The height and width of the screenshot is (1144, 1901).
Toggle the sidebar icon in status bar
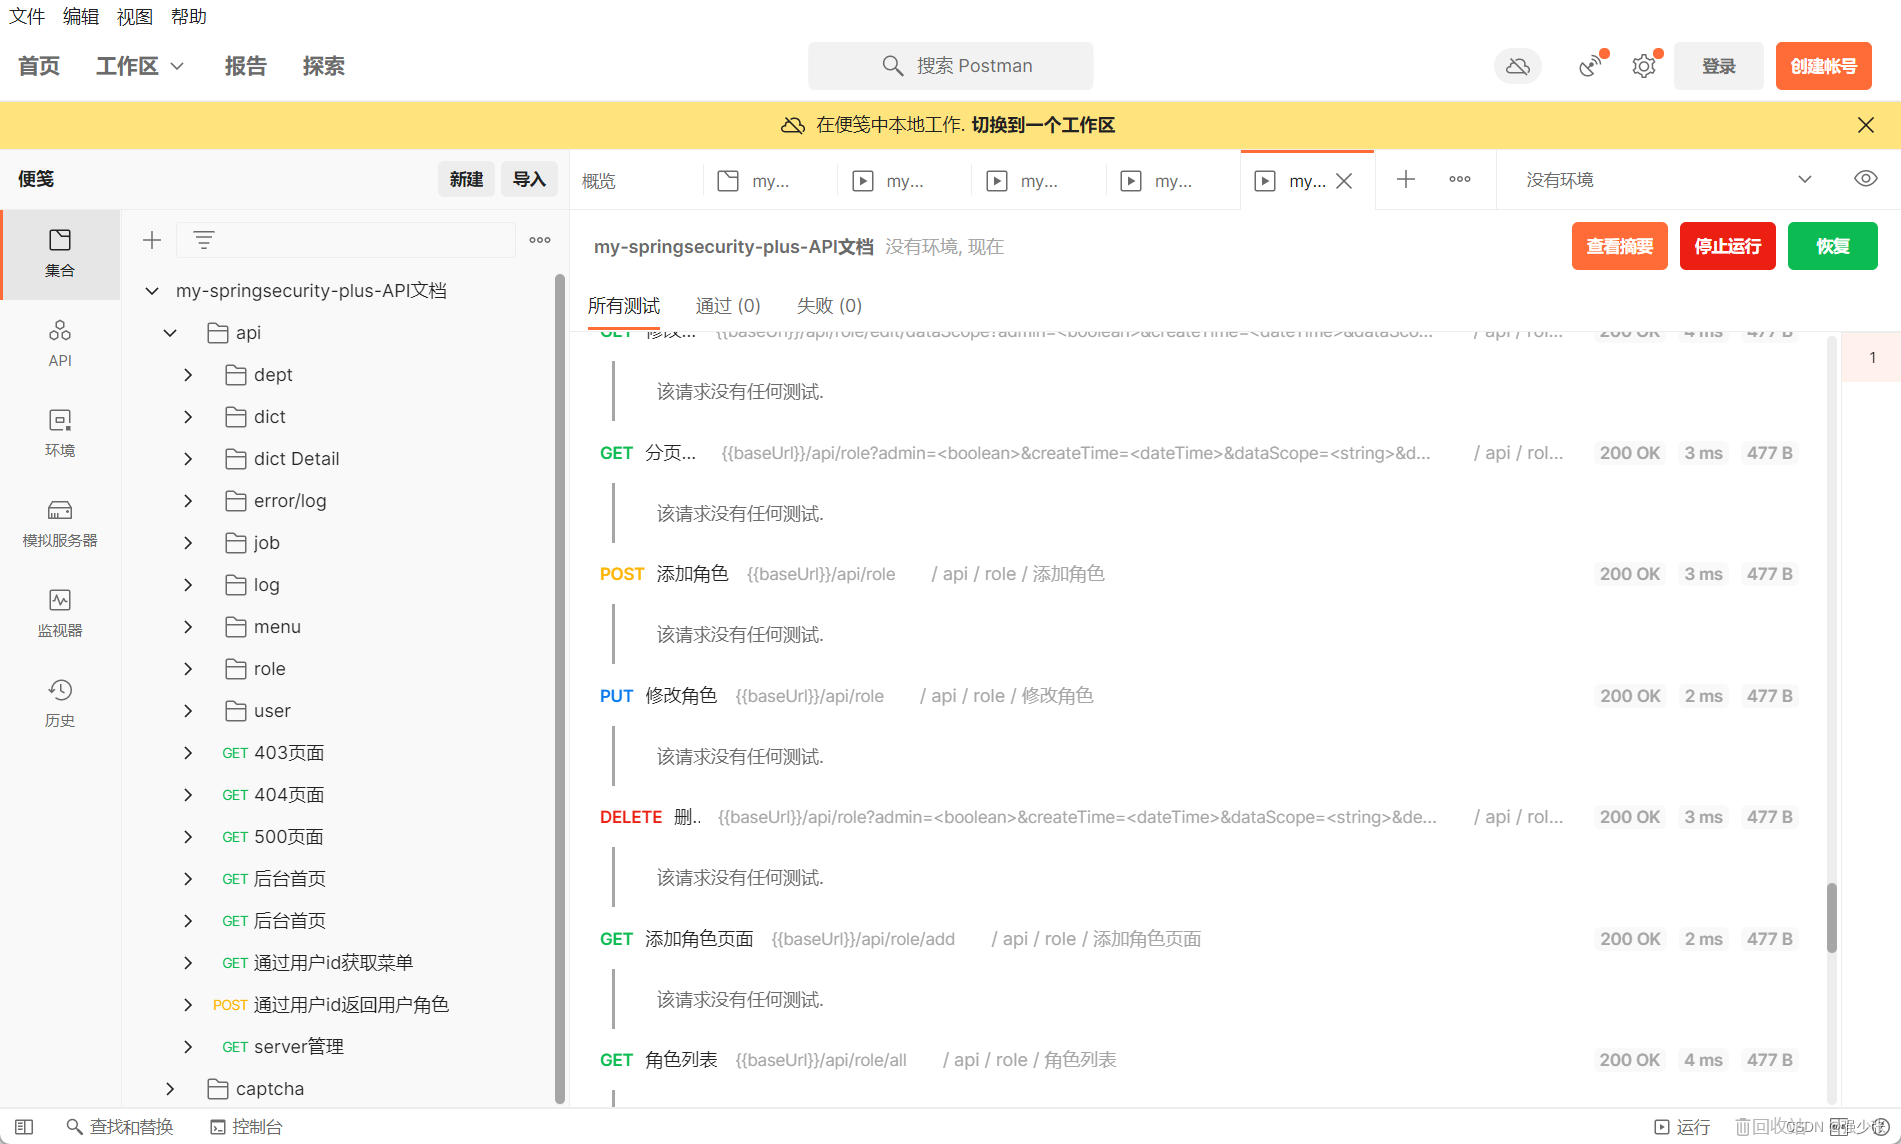[x=25, y=1127]
